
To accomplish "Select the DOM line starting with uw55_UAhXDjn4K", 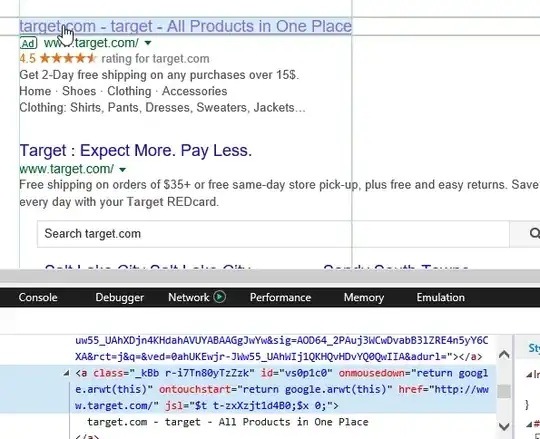I will tap(282, 341).
